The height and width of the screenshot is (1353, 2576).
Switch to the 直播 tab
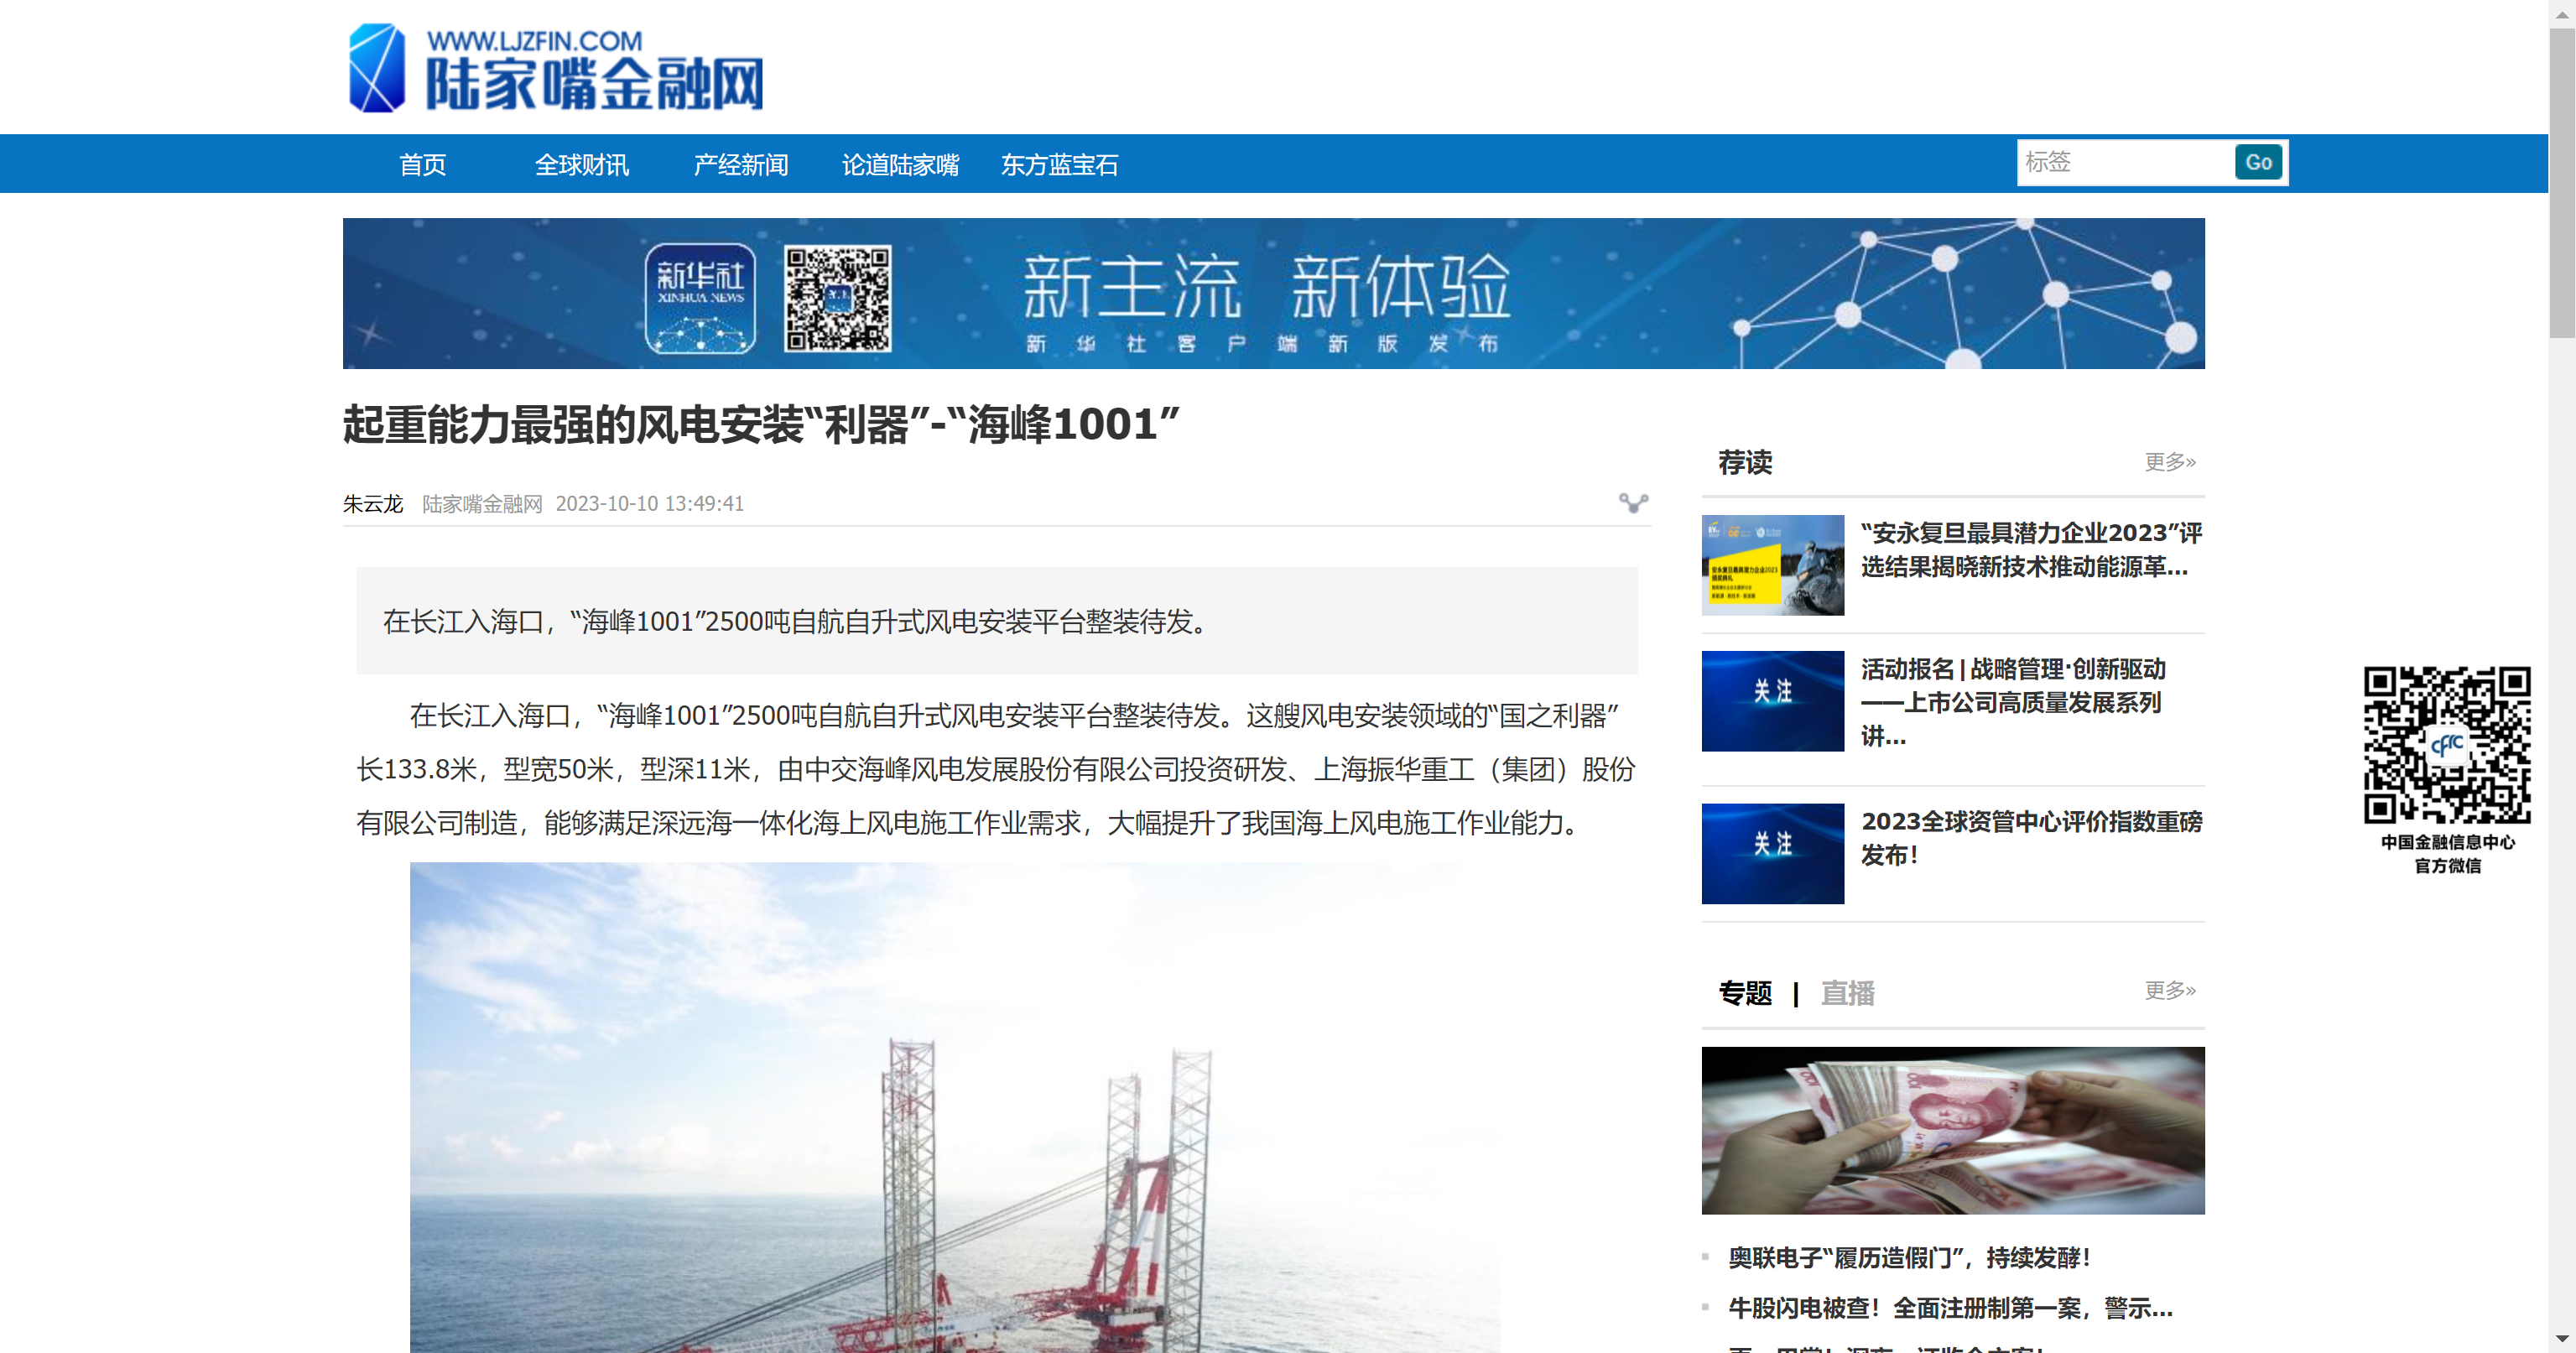(1846, 992)
